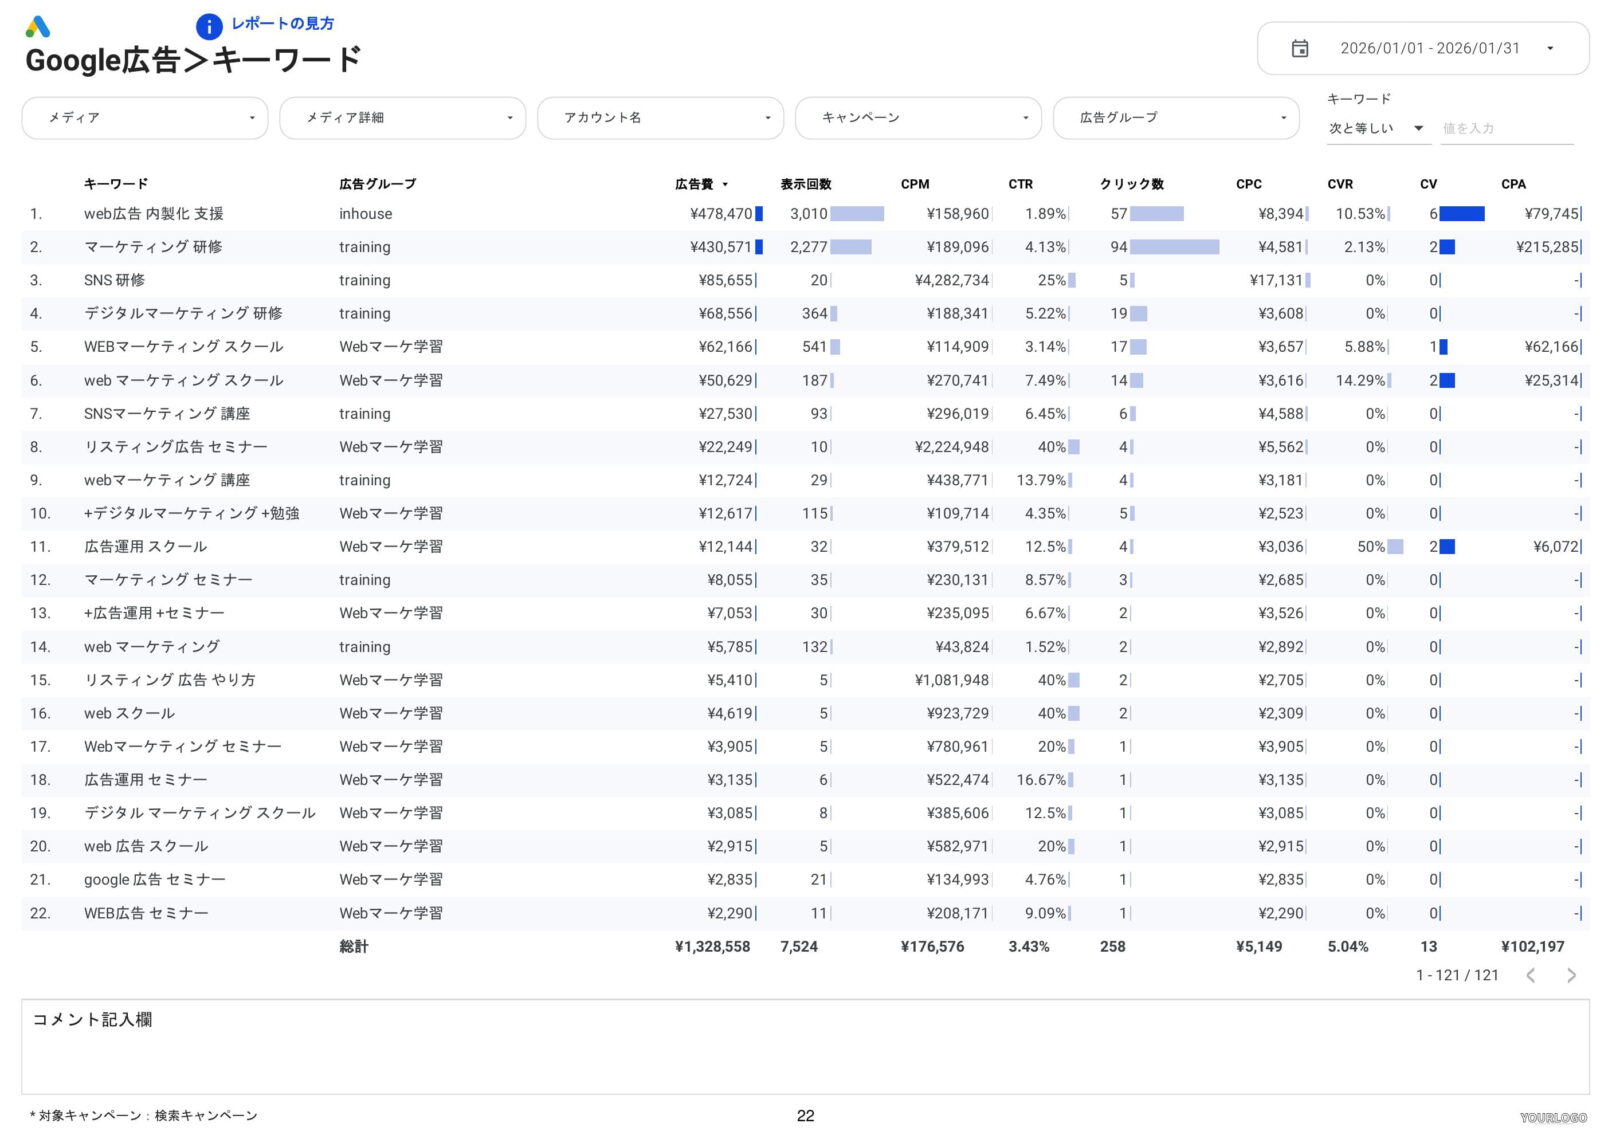This screenshot has width=1612, height=1139.
Task: Sort by the 広告費 column header
Action: 695,184
